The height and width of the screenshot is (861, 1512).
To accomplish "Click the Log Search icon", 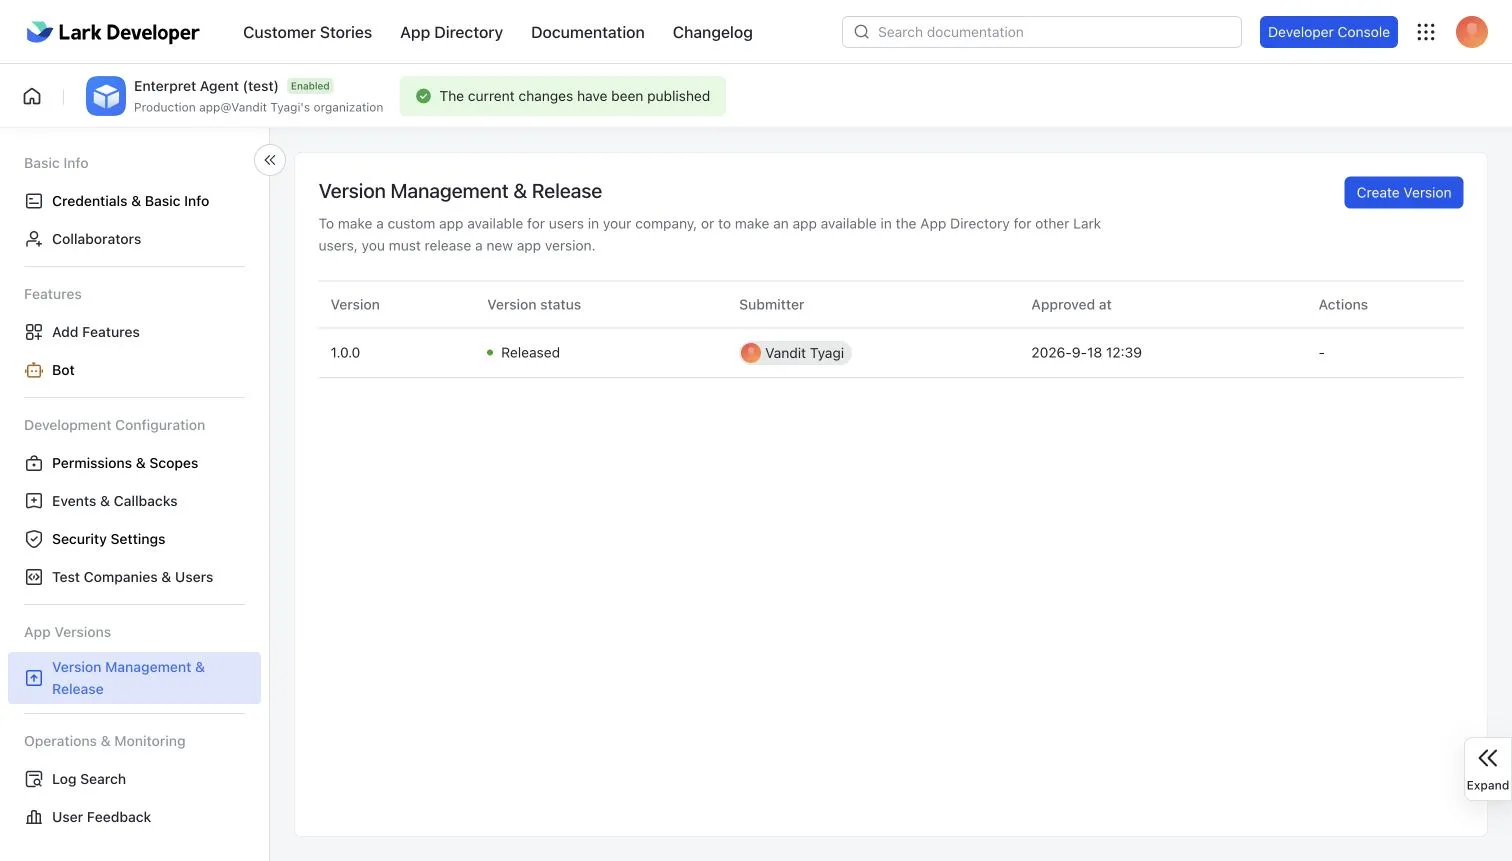I will [x=34, y=779].
